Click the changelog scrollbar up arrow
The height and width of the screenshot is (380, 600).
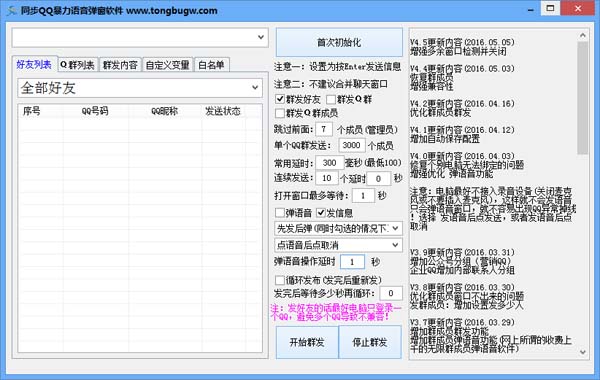[582, 35]
